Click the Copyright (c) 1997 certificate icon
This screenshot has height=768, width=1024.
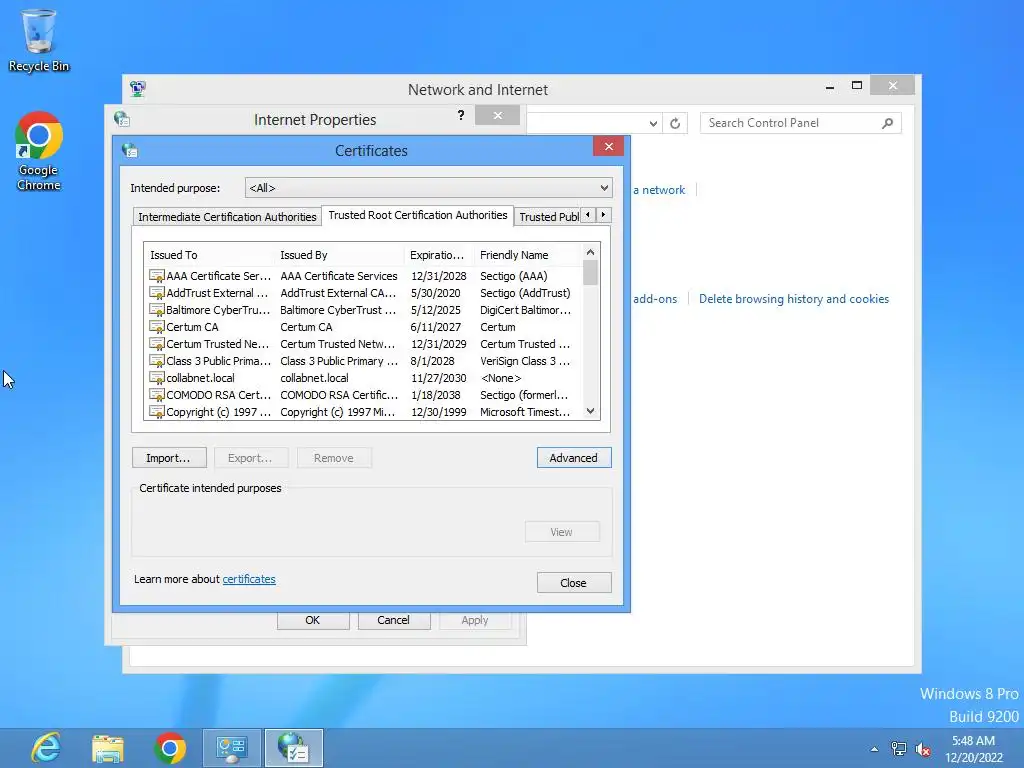pos(157,411)
